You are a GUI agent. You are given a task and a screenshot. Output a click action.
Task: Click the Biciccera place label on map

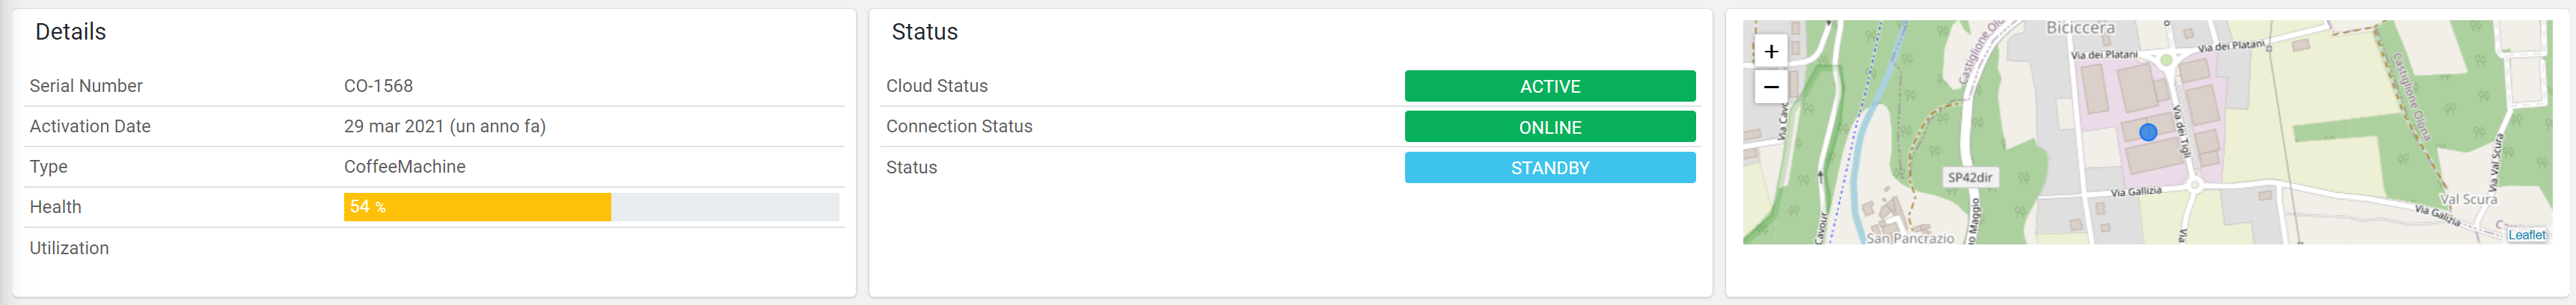pos(2080,28)
